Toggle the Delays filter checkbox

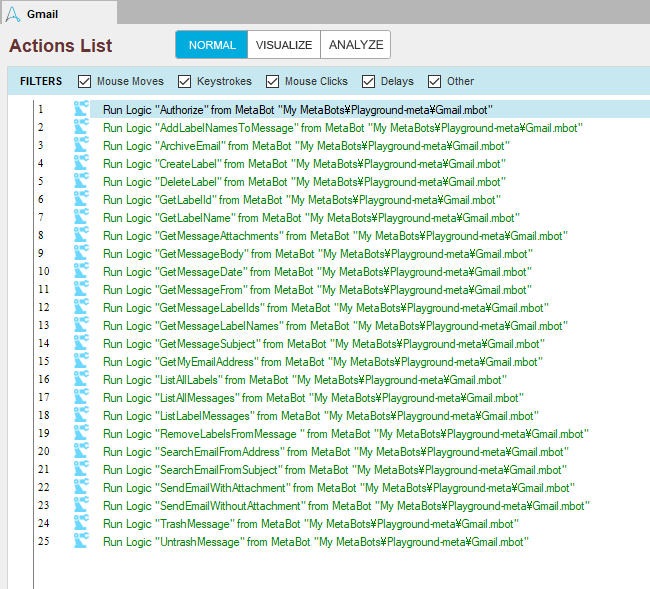click(x=369, y=81)
